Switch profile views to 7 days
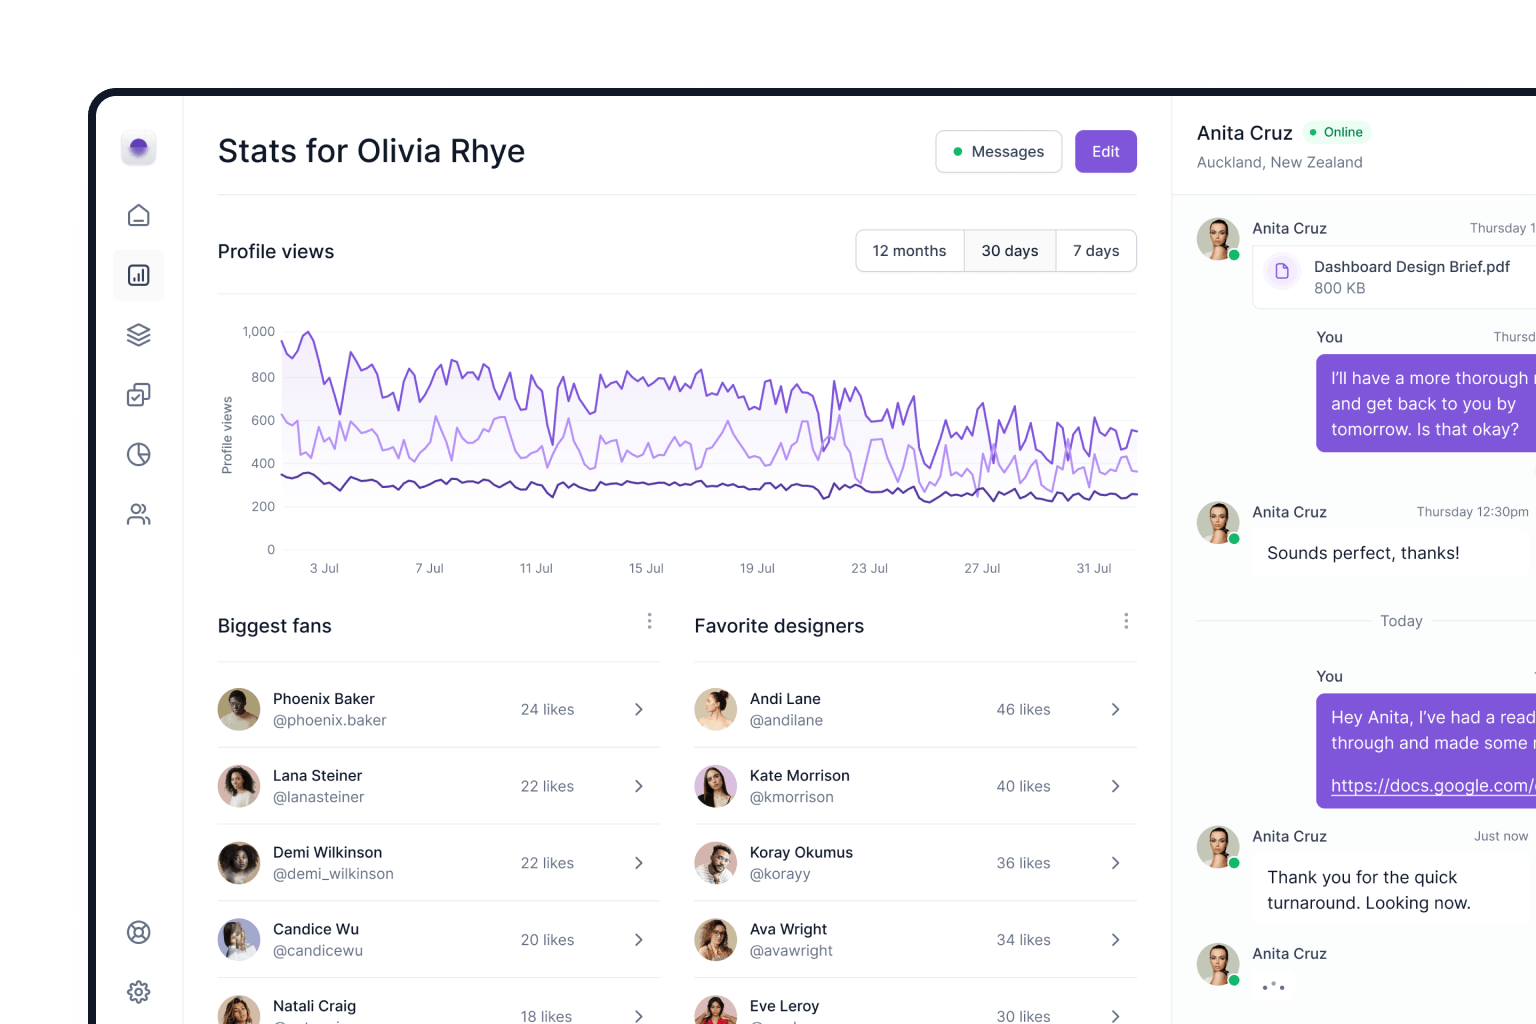Viewport: 1536px width, 1024px height. (x=1096, y=250)
